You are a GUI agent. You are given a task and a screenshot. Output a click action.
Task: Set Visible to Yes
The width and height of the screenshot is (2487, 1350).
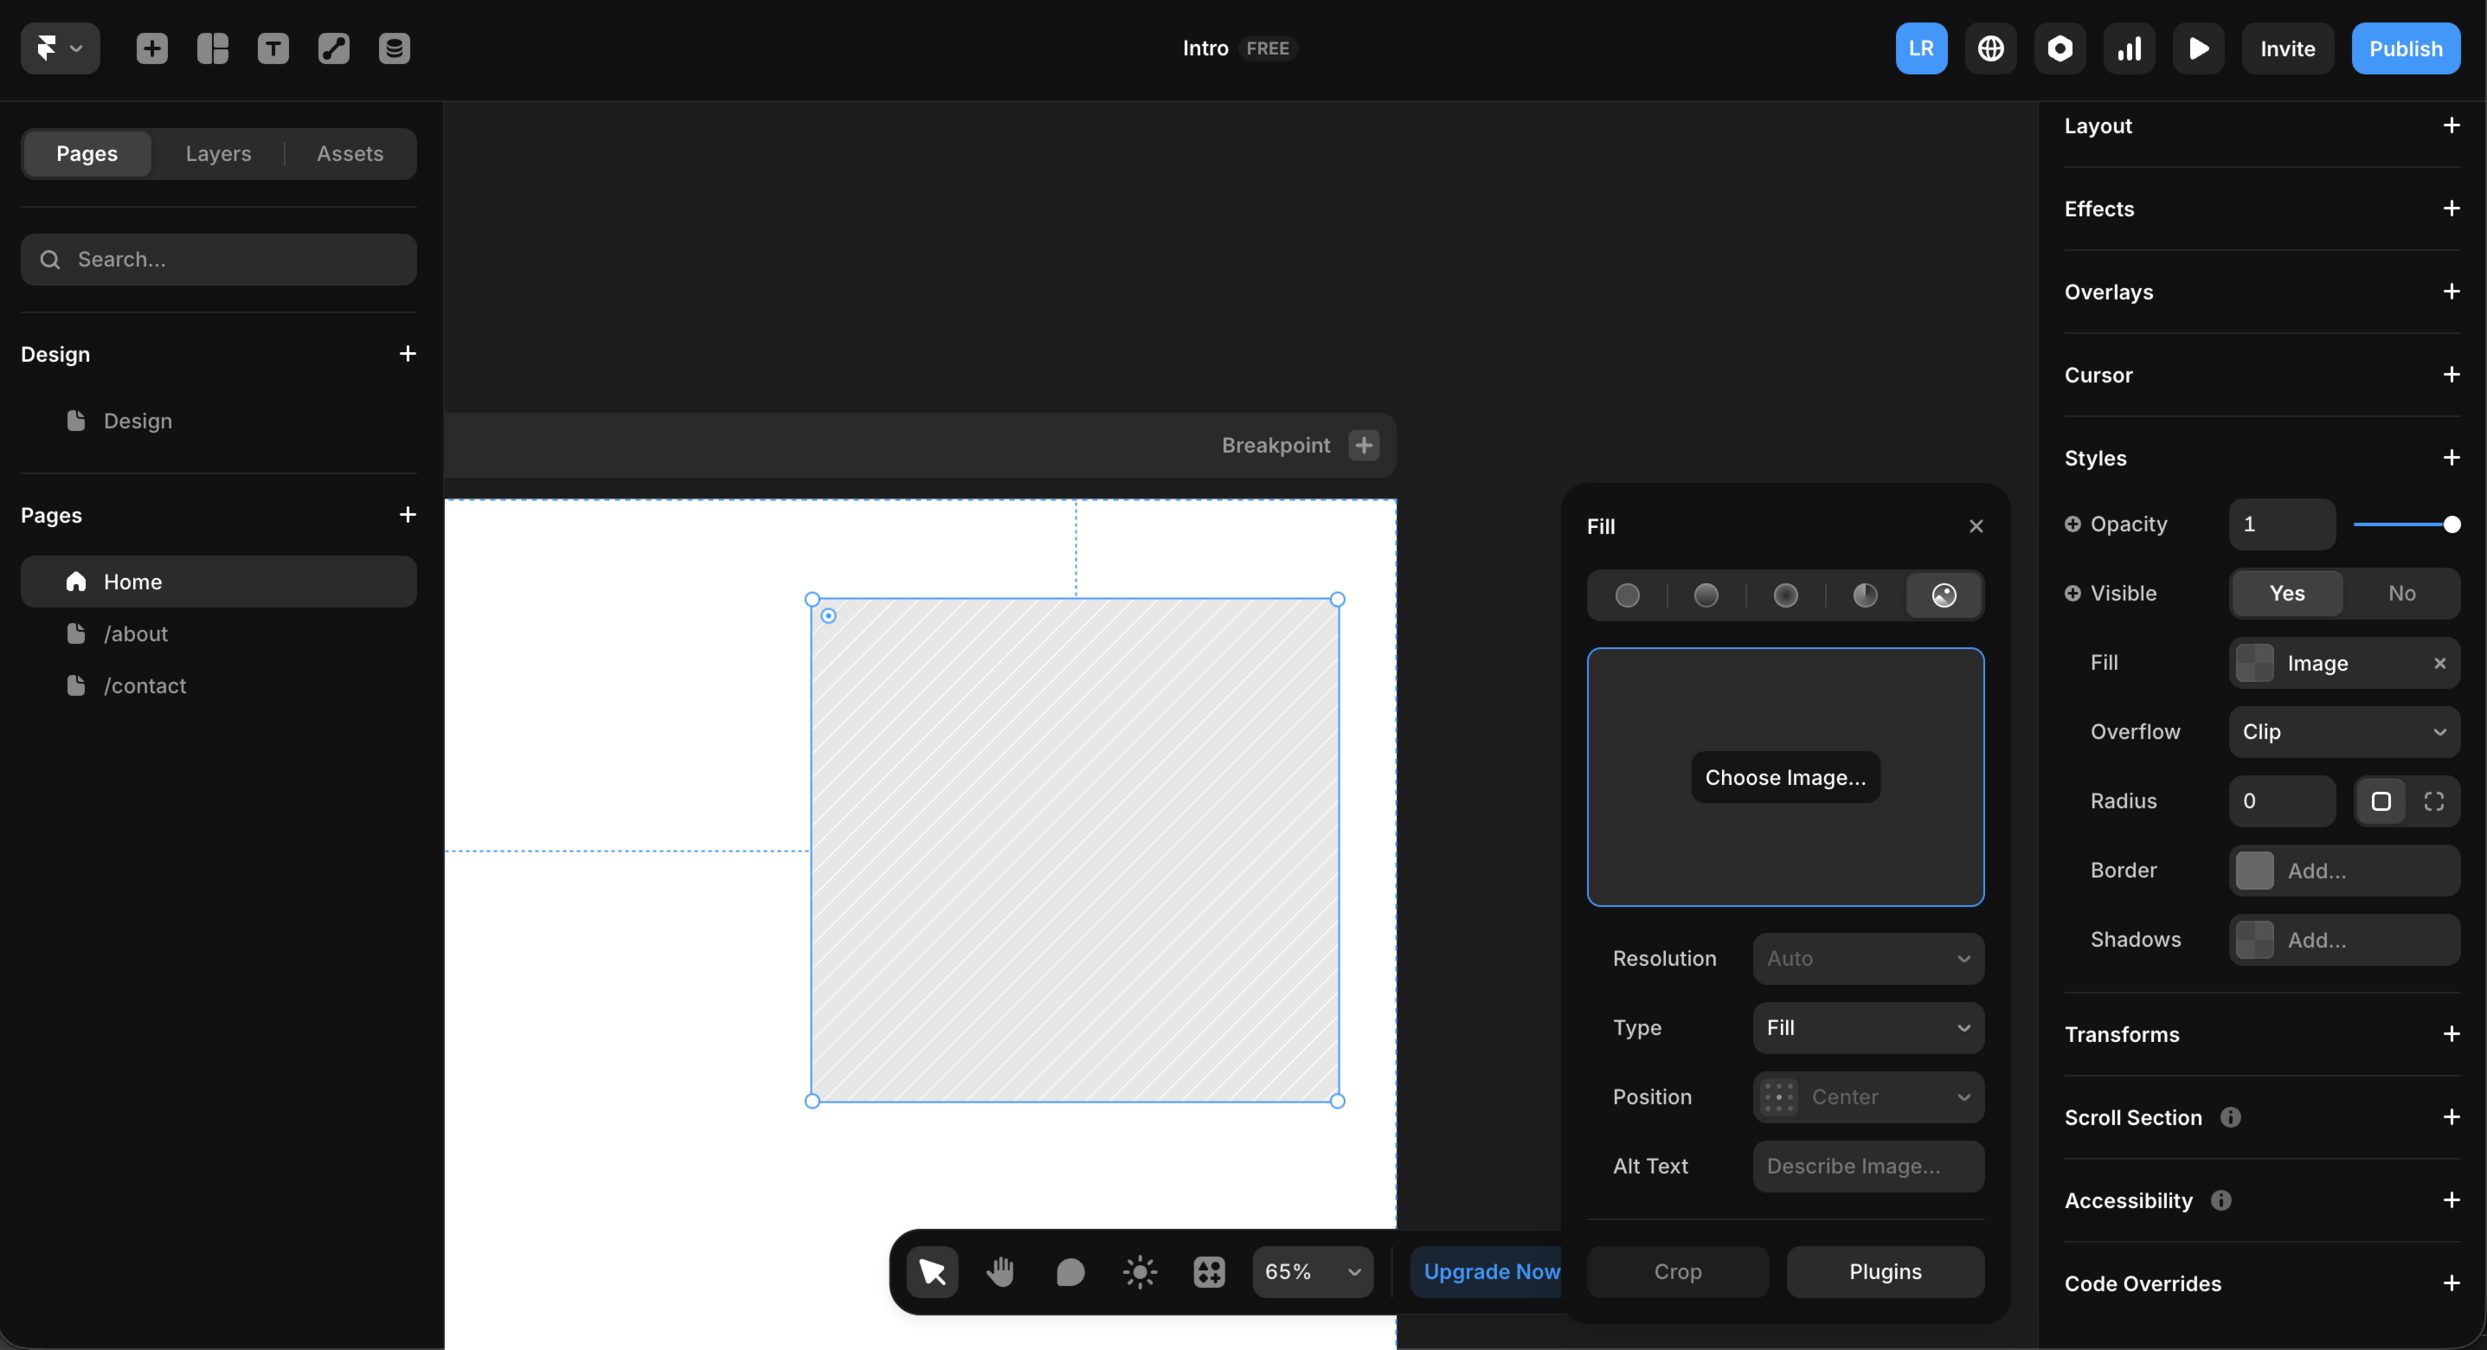tap(2286, 593)
